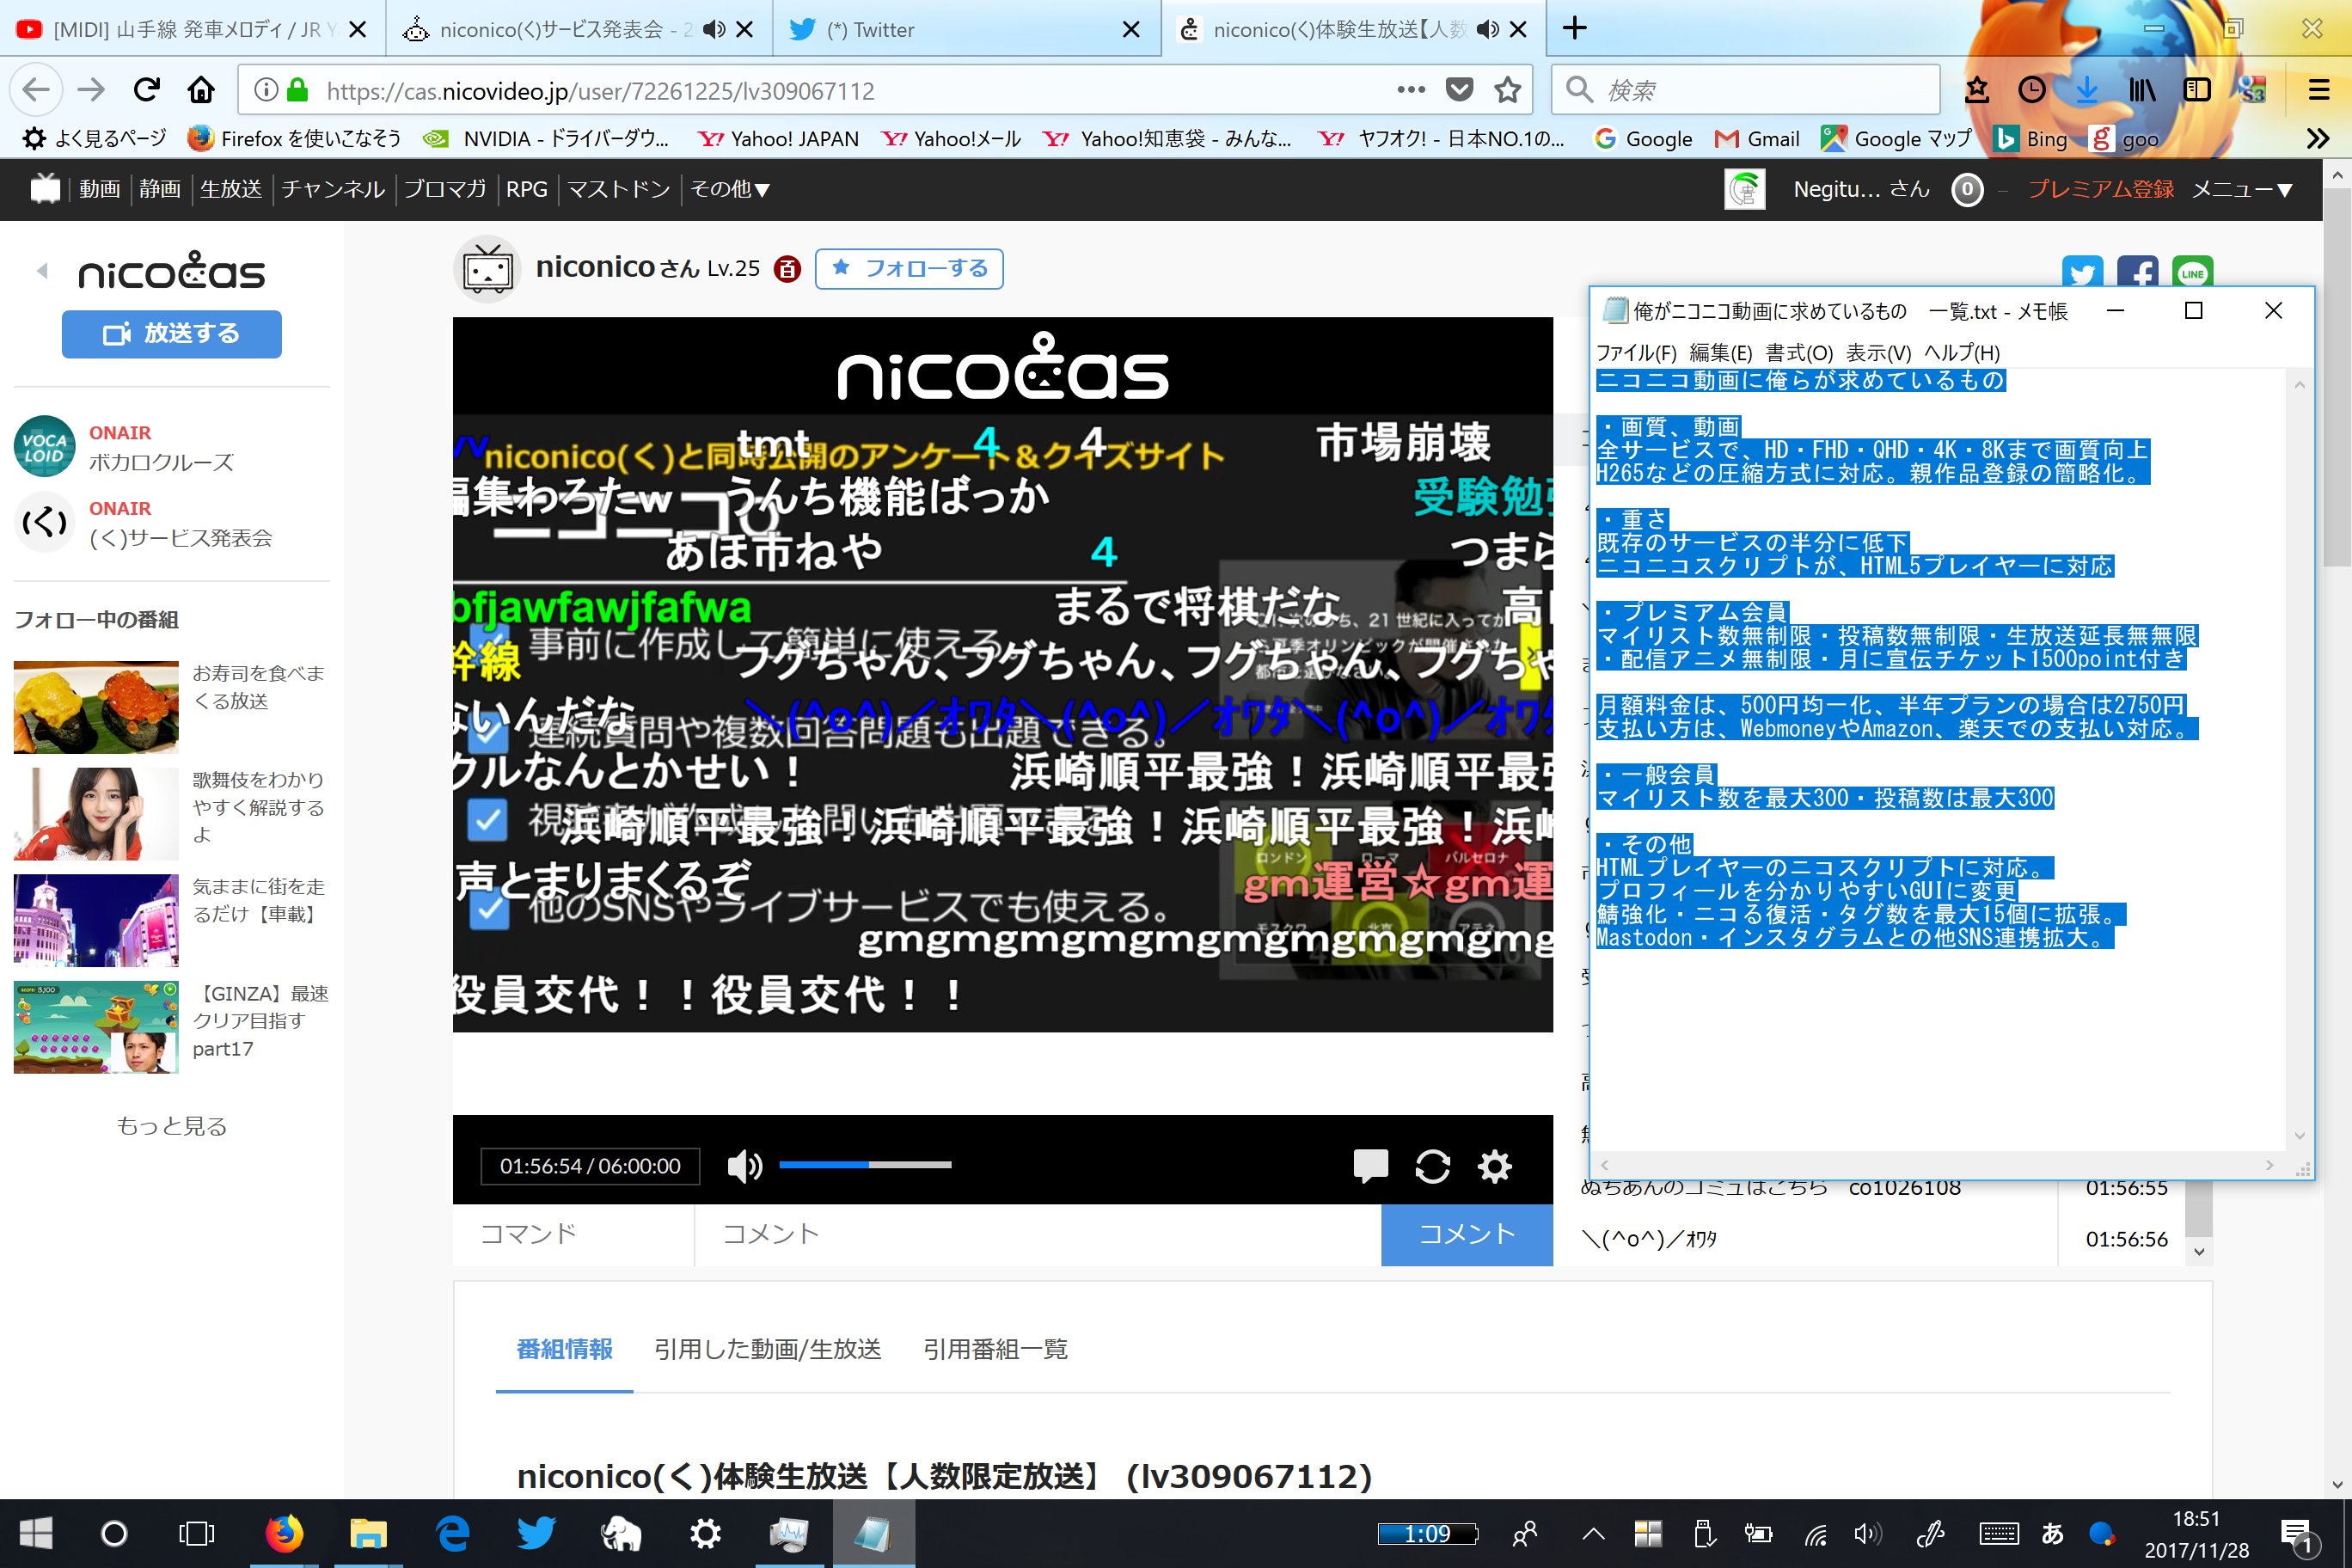
Task: Open the Firefox downloads panel
Action: [2086, 90]
